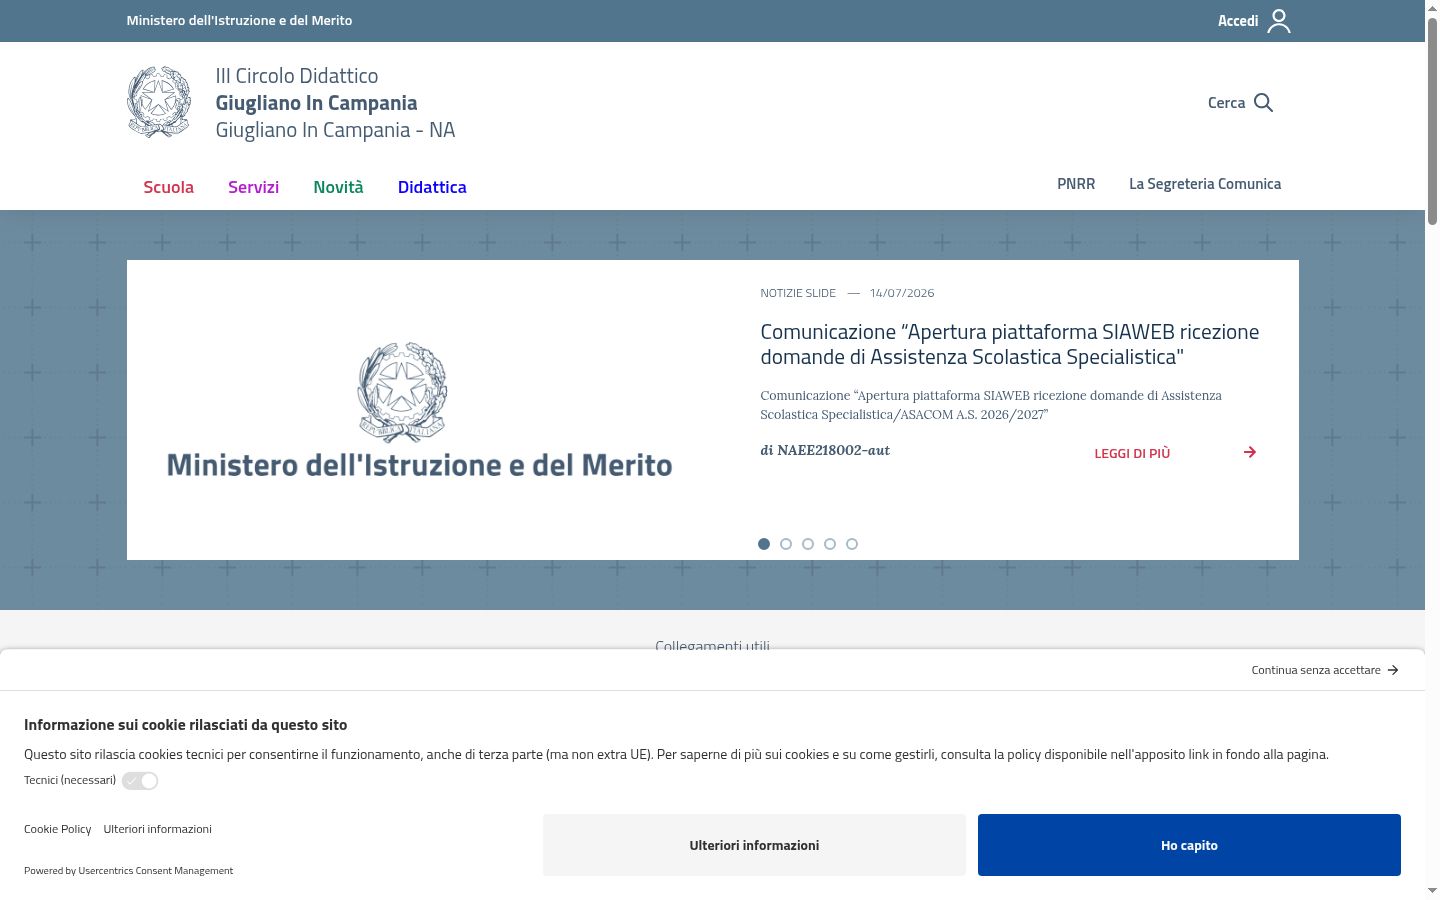Viewport: 1440px width, 900px height.
Task: Click the Accedi user profile icon
Action: pos(1279,21)
